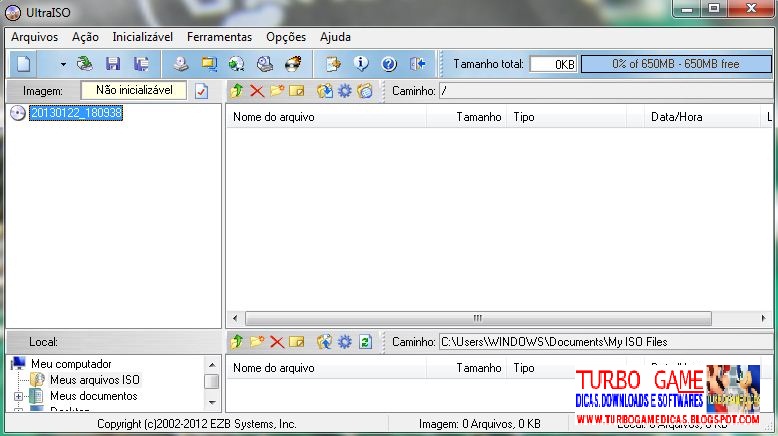778x436 pixels.
Task: Delete with the red X in image pane toolbar
Action: point(257,91)
